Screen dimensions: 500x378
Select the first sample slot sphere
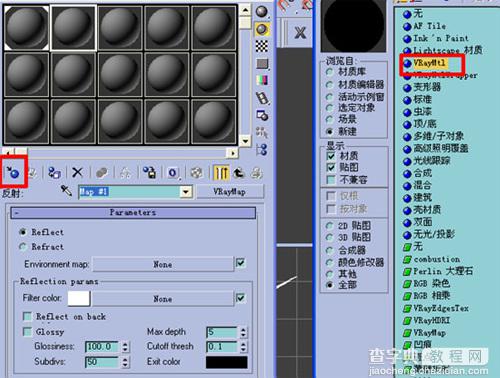click(x=26, y=28)
